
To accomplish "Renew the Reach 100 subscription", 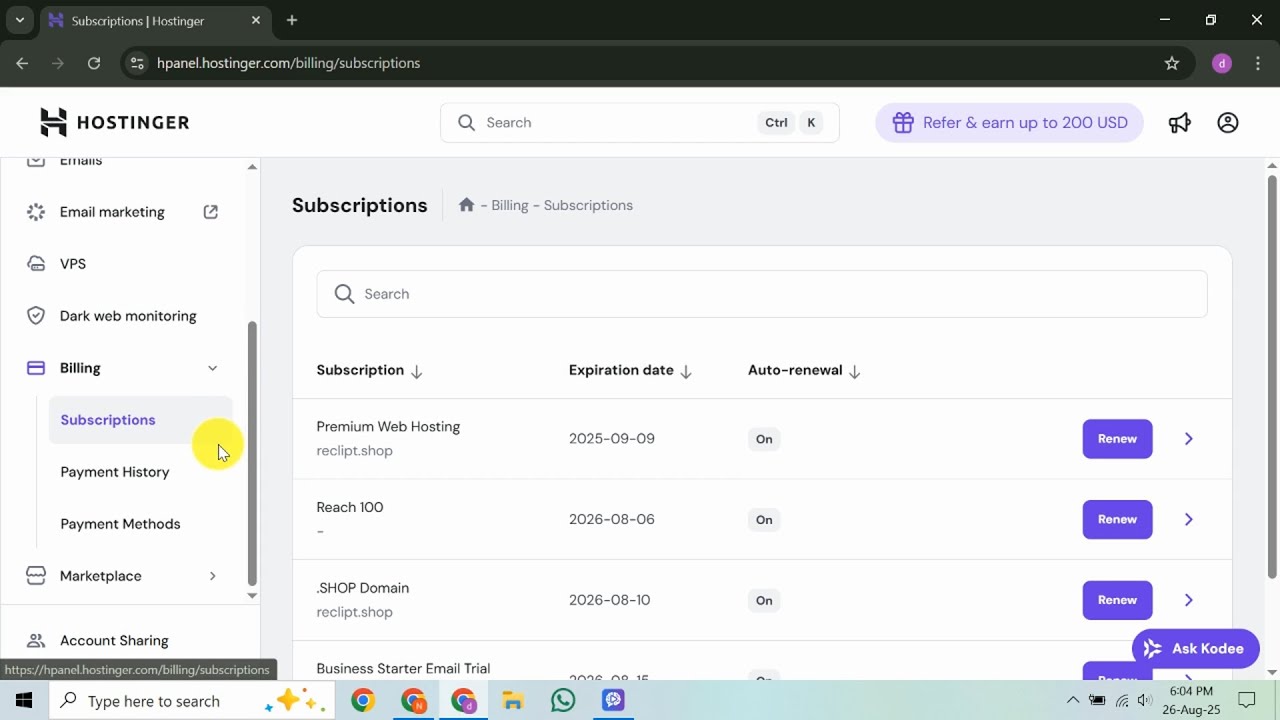I will [1117, 519].
